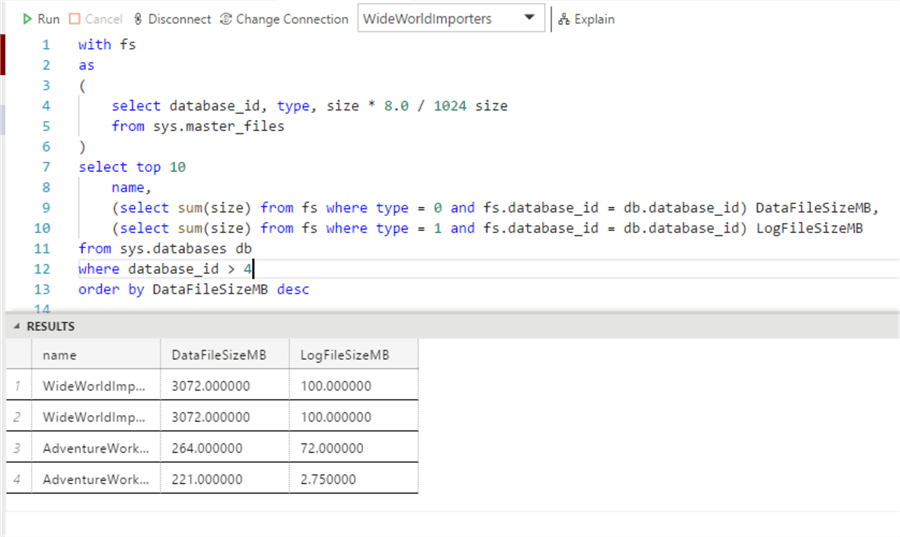The width and height of the screenshot is (900, 537).
Task: Open Change Connection dialog
Action: pyautogui.click(x=285, y=19)
